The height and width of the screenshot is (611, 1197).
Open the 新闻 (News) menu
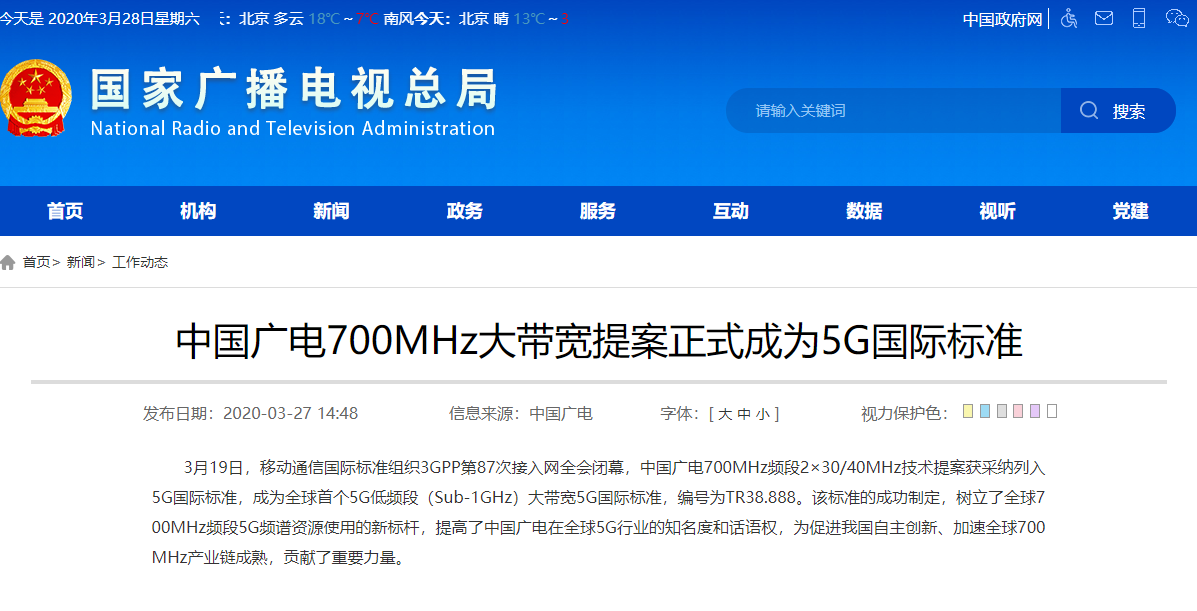[330, 211]
